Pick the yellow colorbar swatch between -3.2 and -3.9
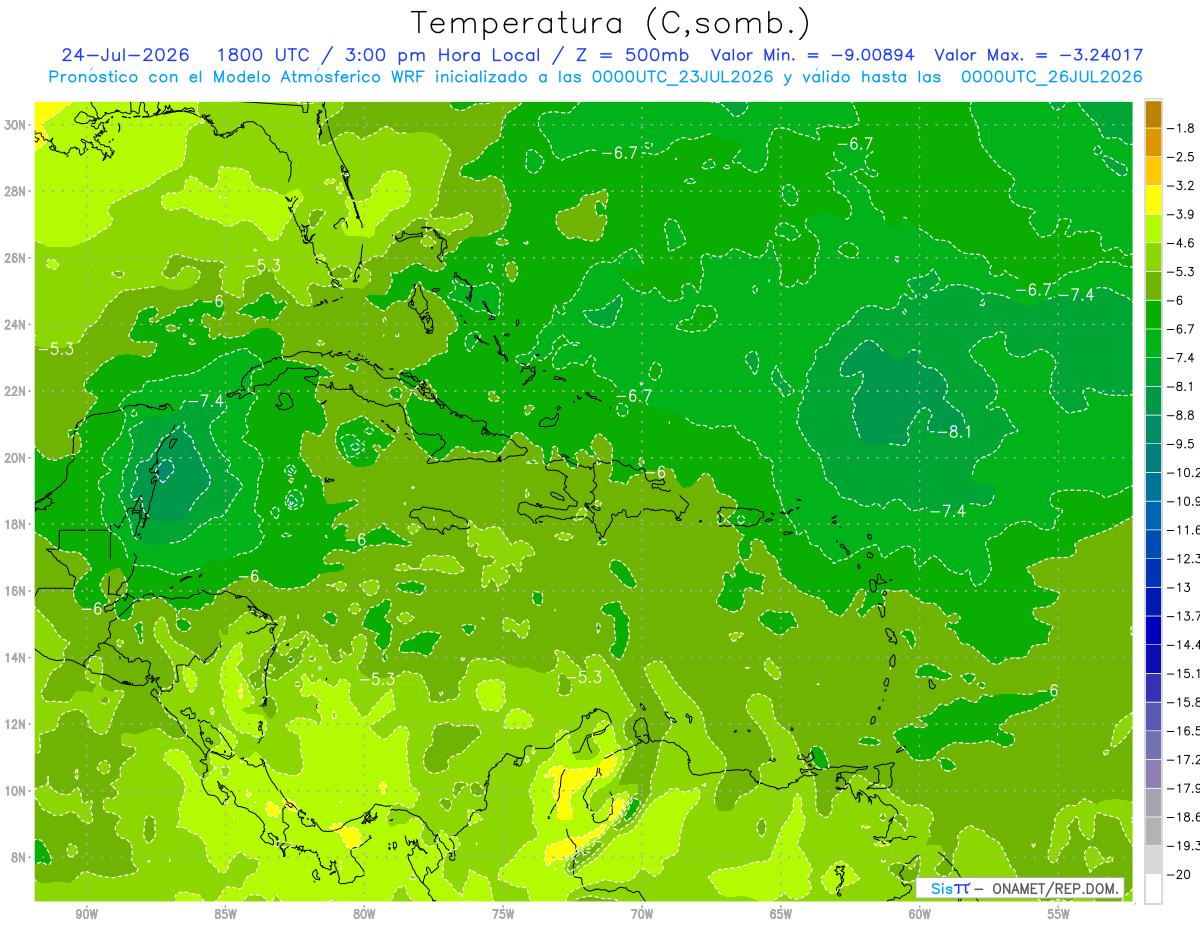 (x=1153, y=200)
